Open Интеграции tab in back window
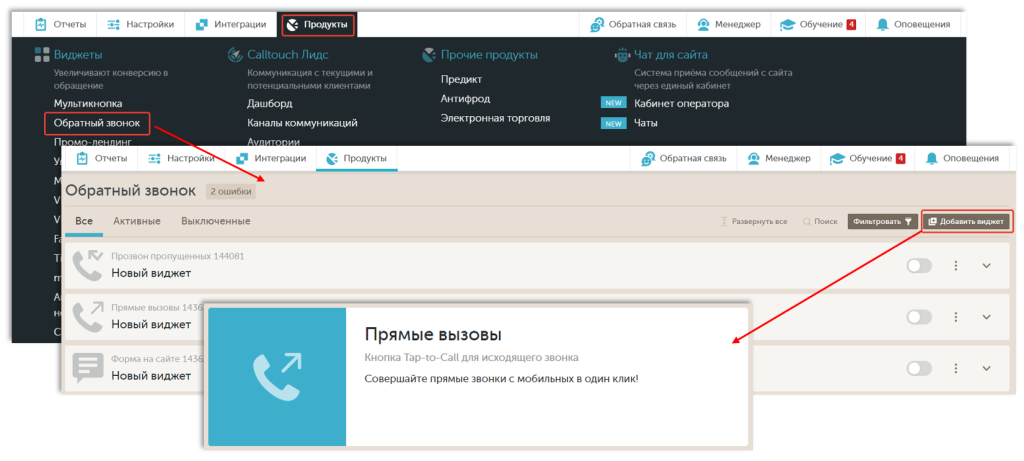This screenshot has height=461, width=1024. pos(231,25)
